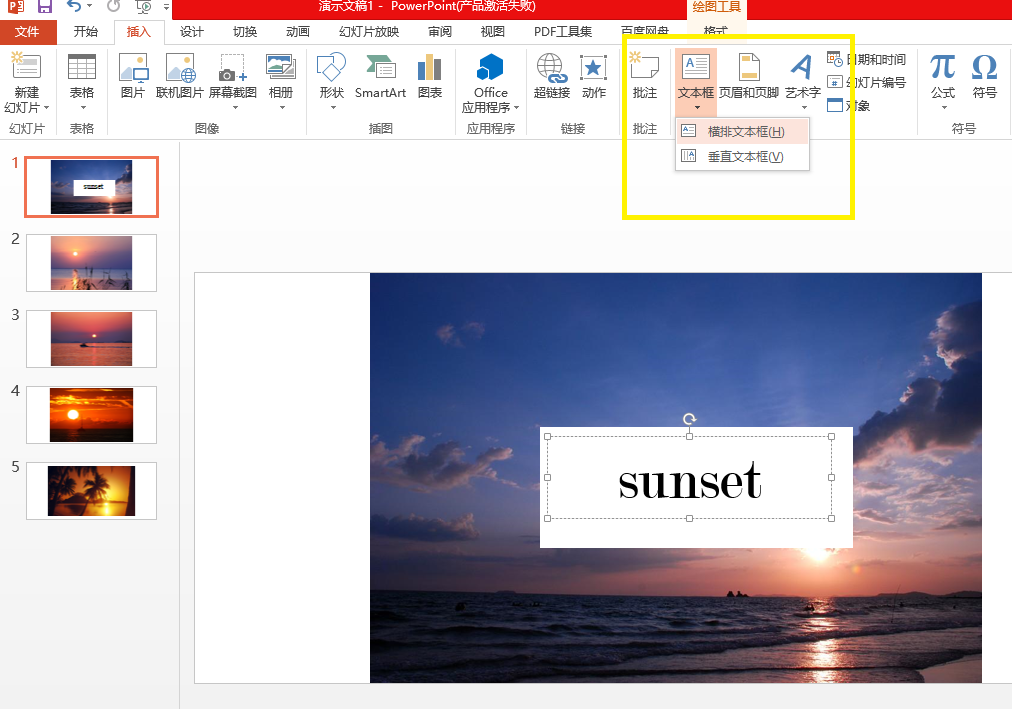Expand the 公式 dropdown arrow
This screenshot has width=1012, height=709.
coord(944,108)
